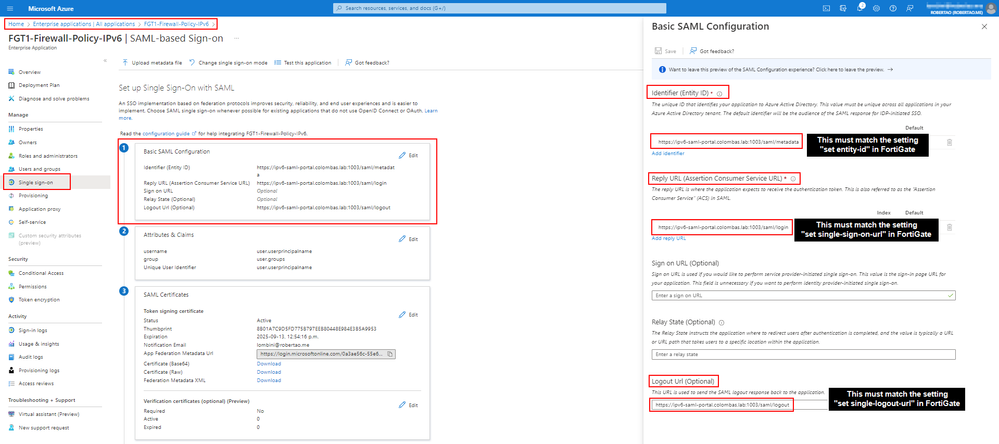The width and height of the screenshot is (999, 444).
Task: Click the Home breadcrumb
Action: click(x=16, y=24)
